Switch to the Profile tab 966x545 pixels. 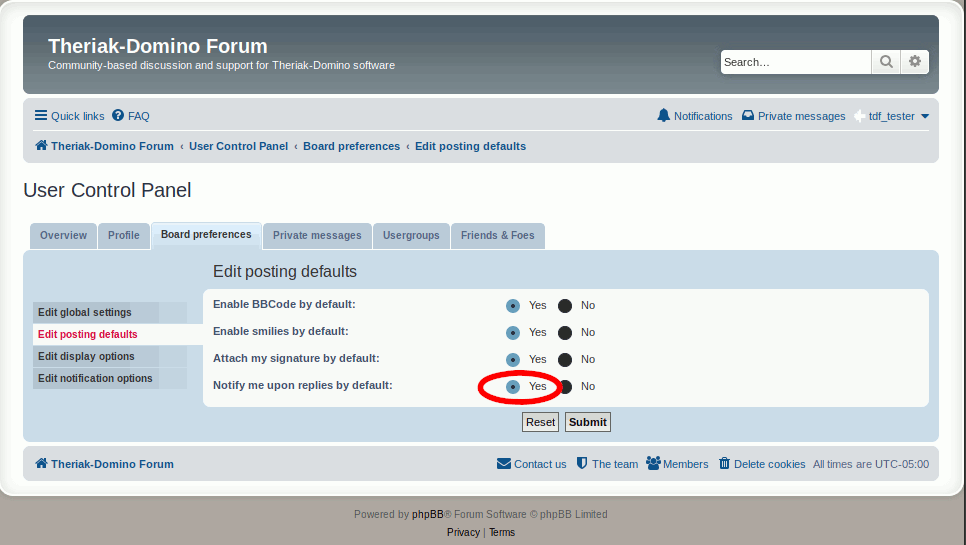[x=124, y=236]
